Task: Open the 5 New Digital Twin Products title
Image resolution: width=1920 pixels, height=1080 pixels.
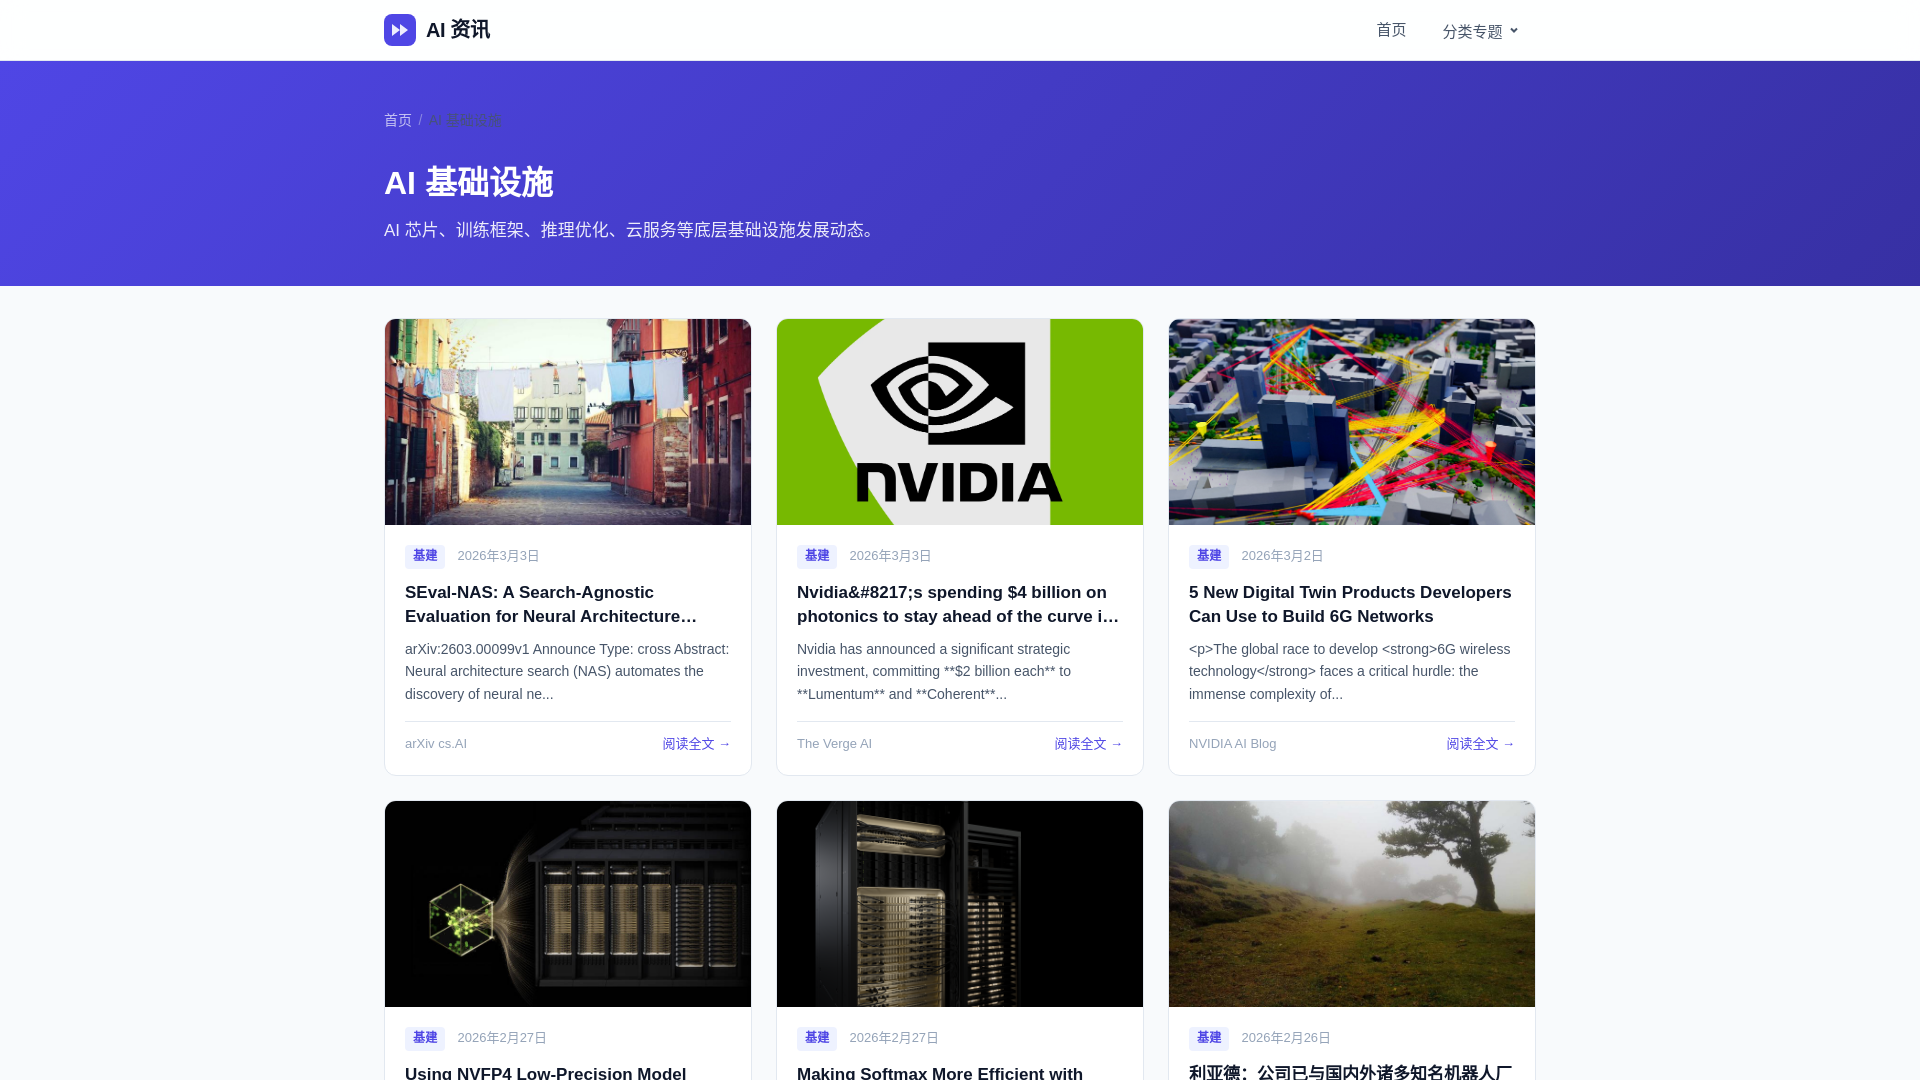Action: 1350,605
